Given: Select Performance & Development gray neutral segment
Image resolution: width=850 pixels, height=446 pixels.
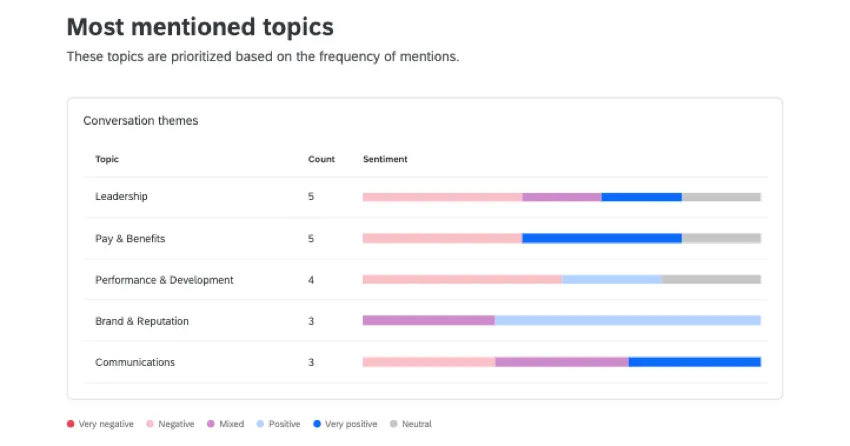Looking at the screenshot, I should click(711, 280).
